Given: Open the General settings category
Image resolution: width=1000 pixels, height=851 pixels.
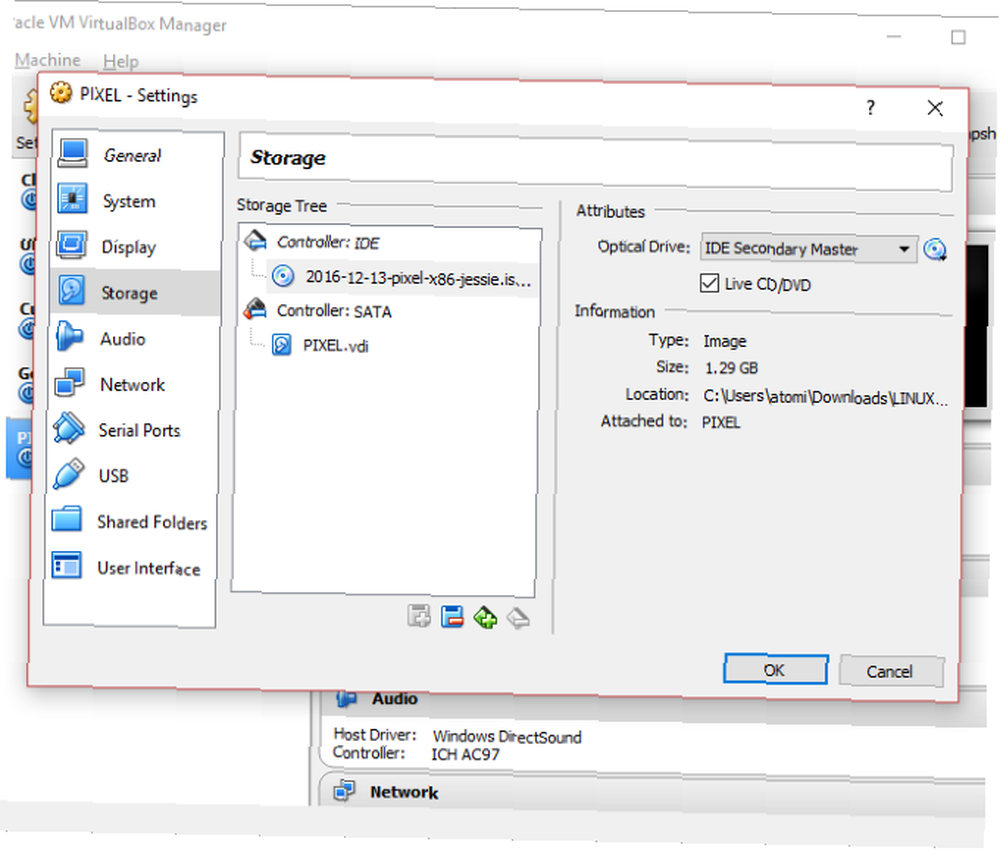Looking at the screenshot, I should [136, 155].
